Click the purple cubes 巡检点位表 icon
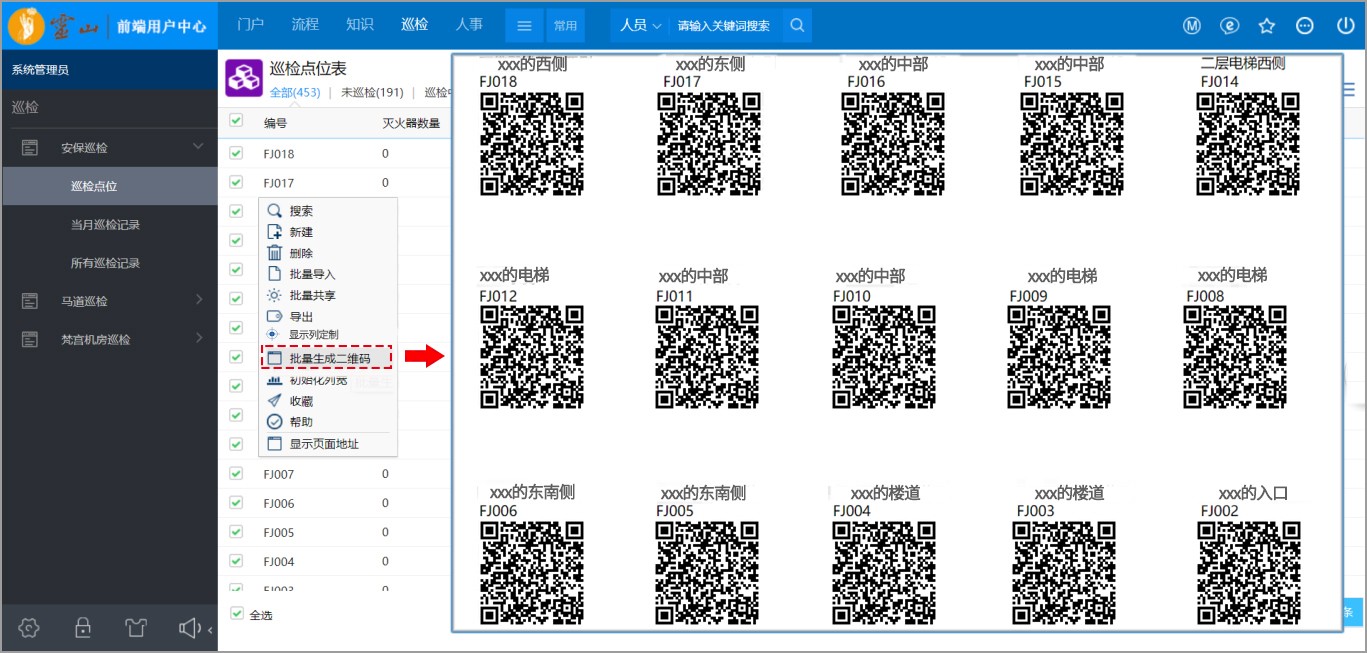Screen dimensions: 1367x653 coord(243,77)
